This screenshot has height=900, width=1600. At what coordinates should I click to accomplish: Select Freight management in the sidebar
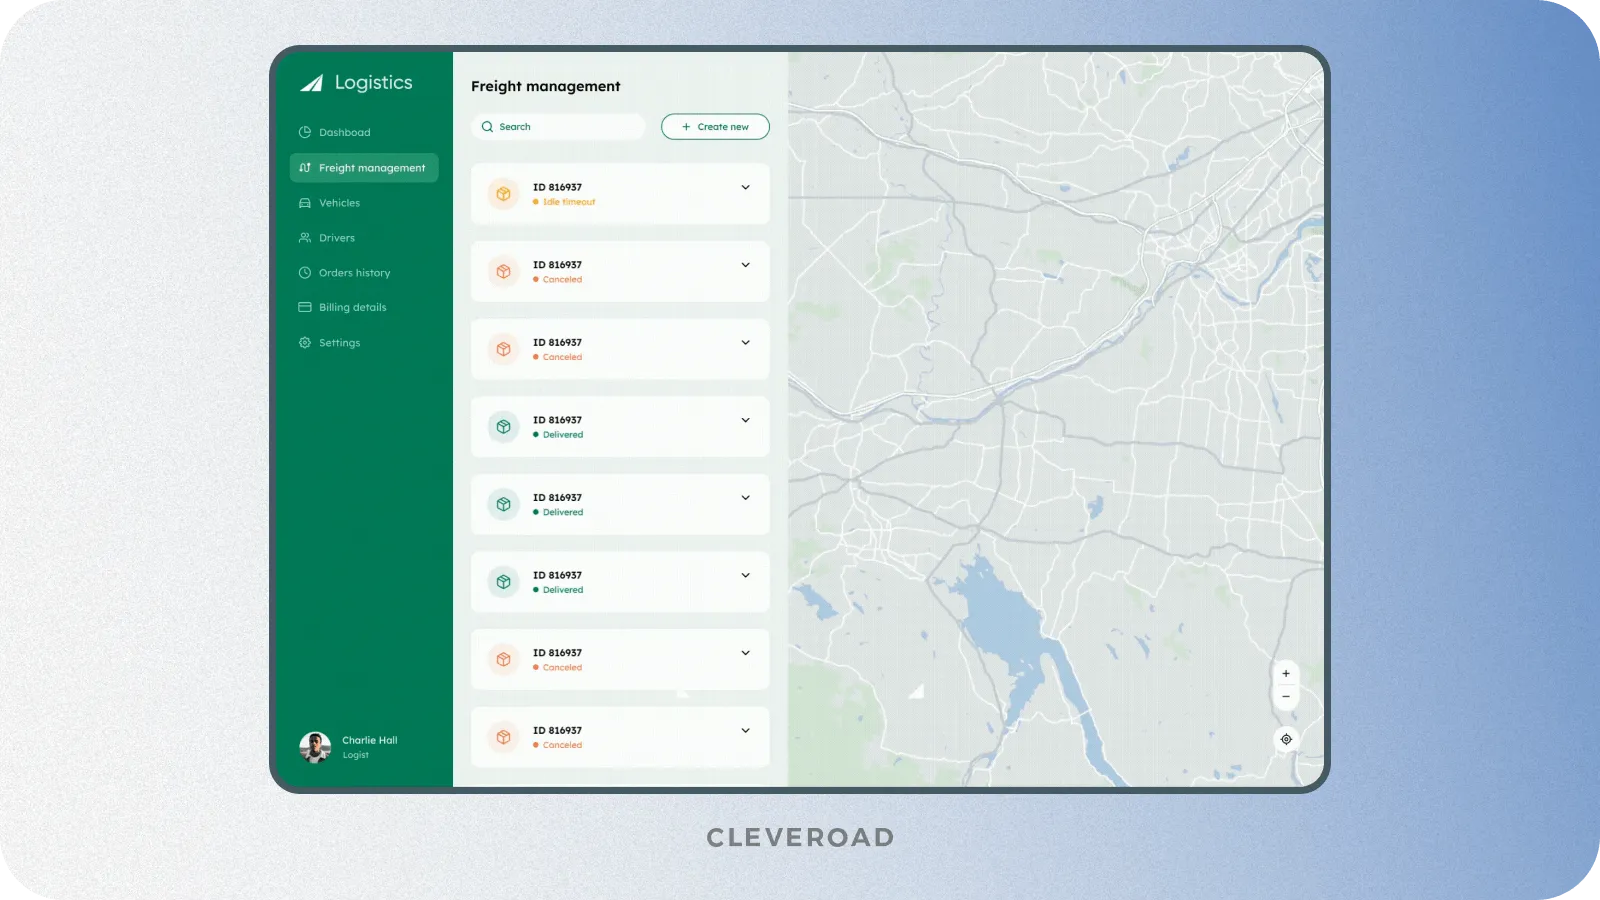pyautogui.click(x=364, y=168)
